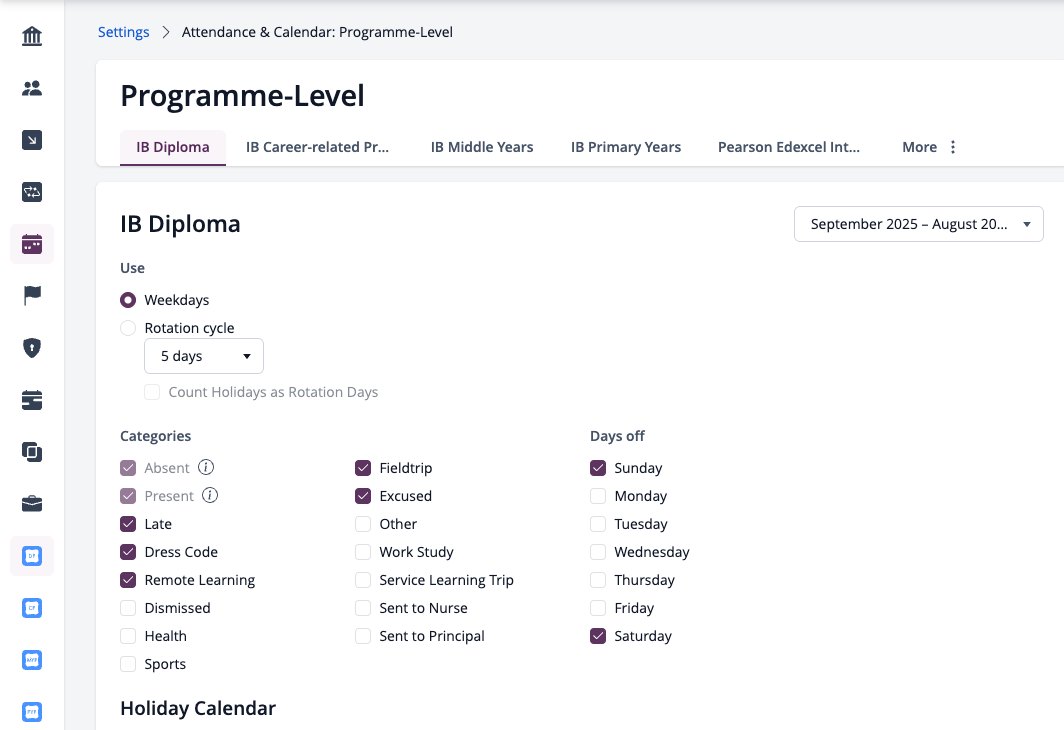The height and width of the screenshot is (730, 1064).
Task: Open the shield icon in sidebar
Action: (x=32, y=347)
